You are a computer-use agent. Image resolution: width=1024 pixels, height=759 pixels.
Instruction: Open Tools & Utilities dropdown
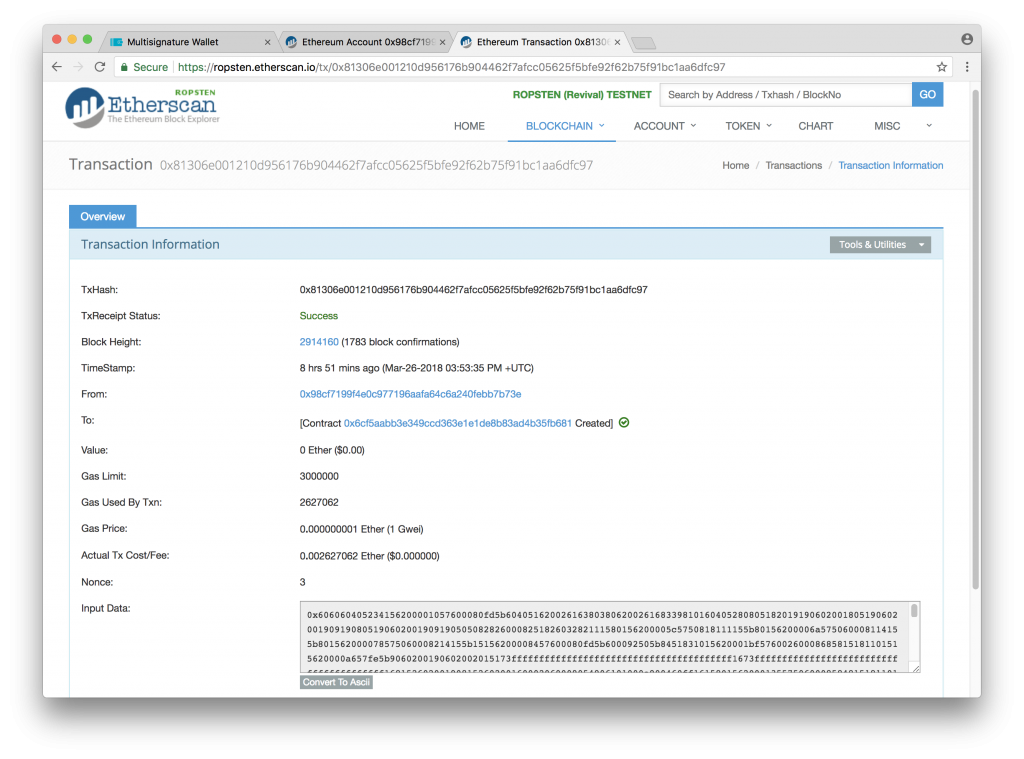880,245
